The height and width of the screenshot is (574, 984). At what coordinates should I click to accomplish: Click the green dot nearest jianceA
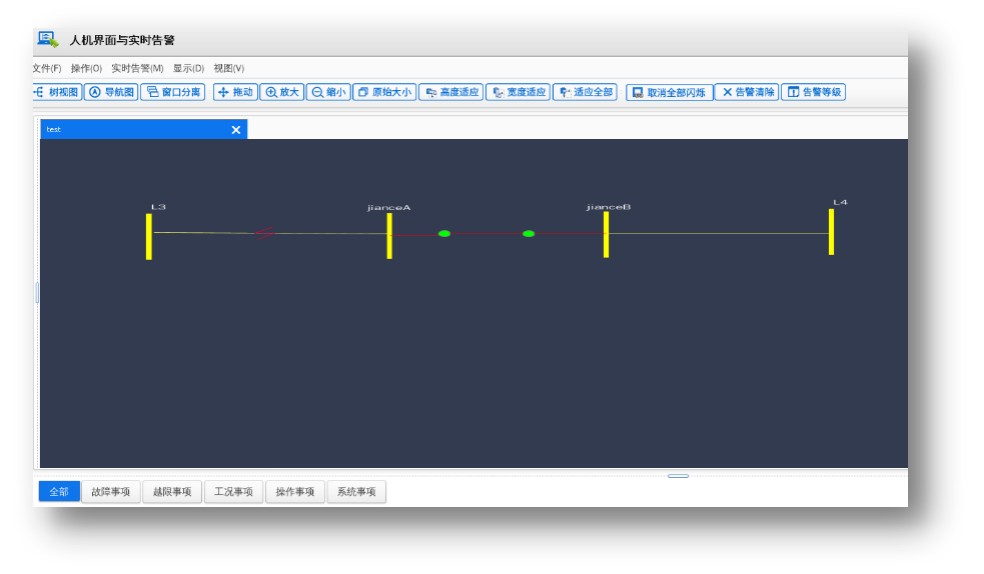(444, 233)
